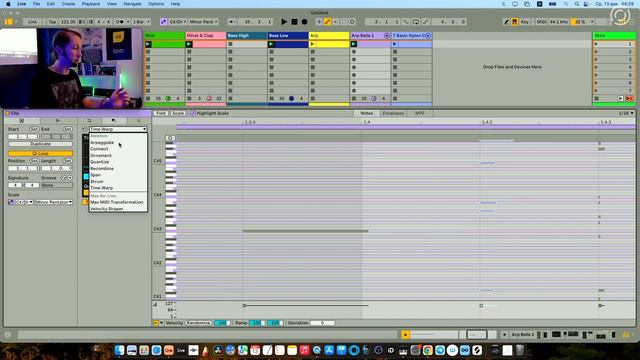640x360 pixels.
Task: Switch to the Notes tab
Action: pyautogui.click(x=367, y=113)
